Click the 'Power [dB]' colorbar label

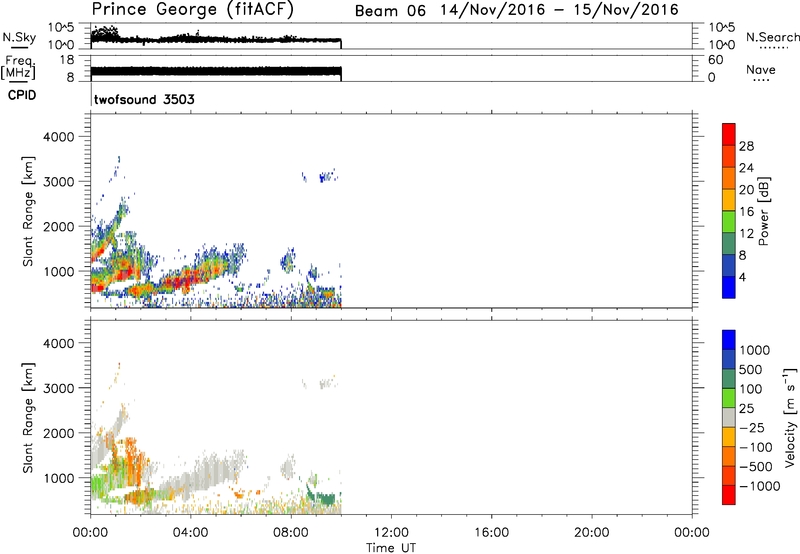click(x=764, y=211)
